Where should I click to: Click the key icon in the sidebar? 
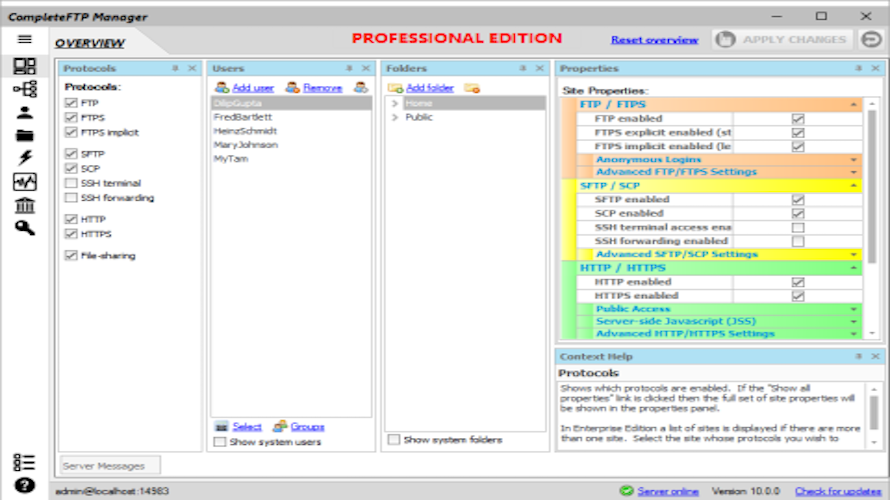point(25,228)
